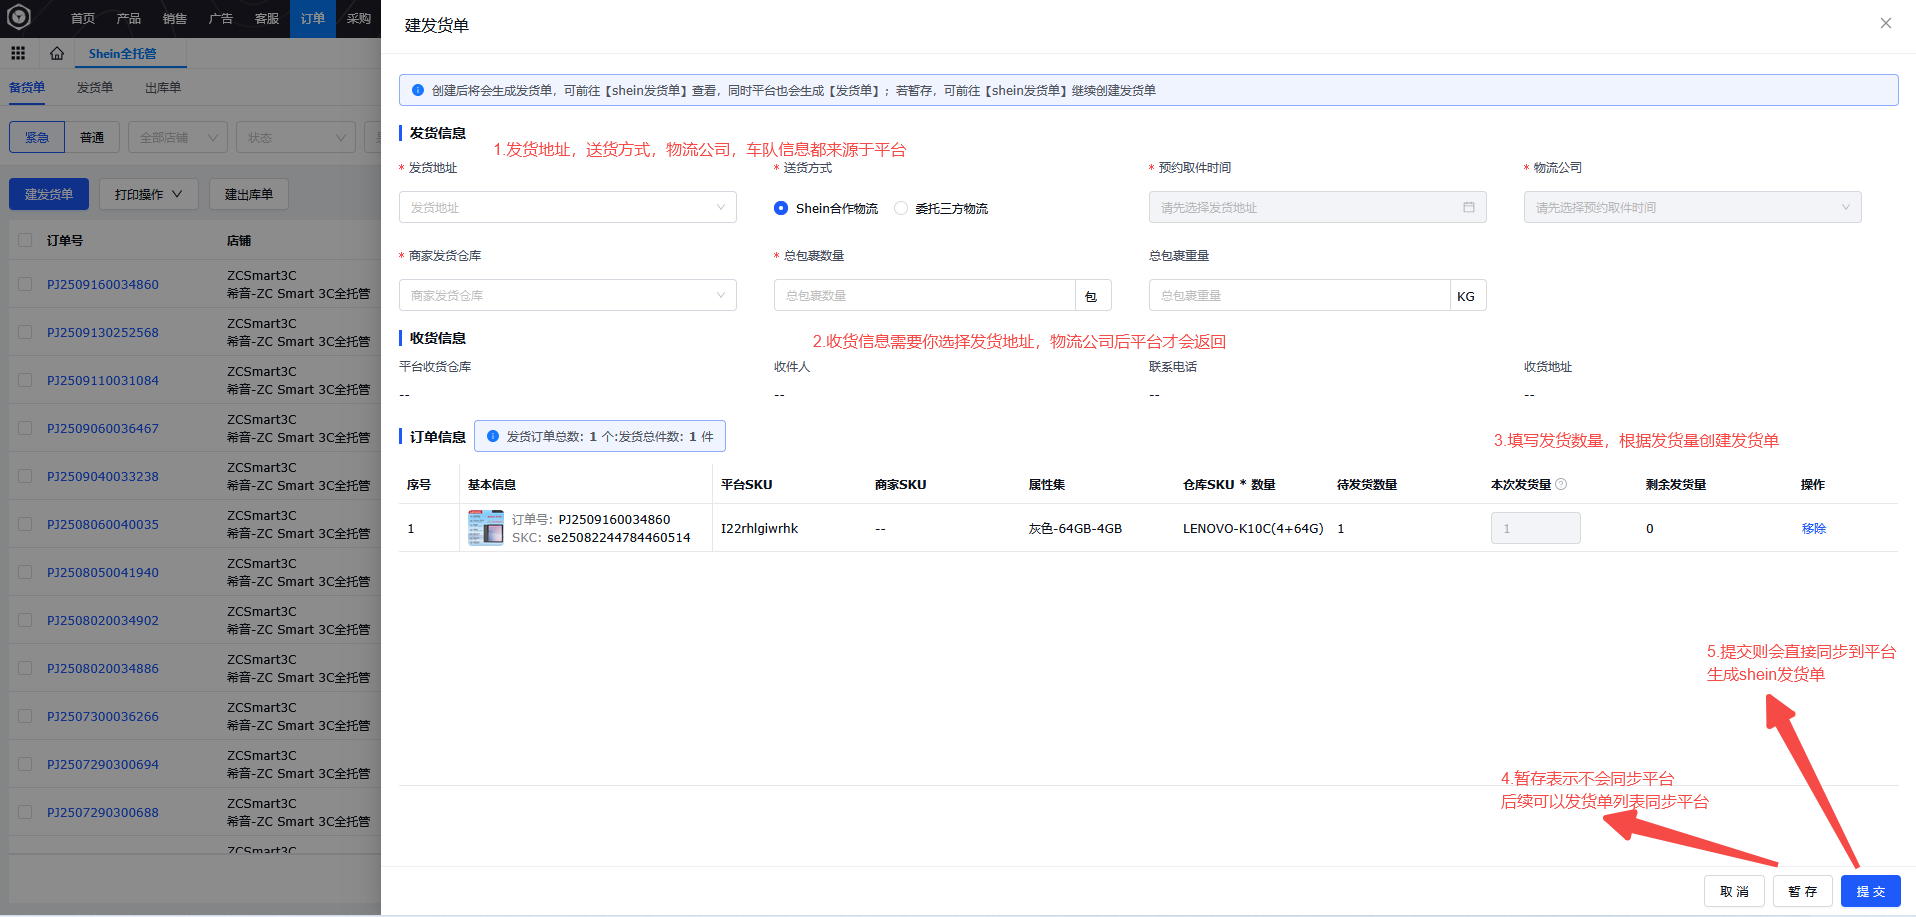This screenshot has width=1916, height=917.
Task: Click the 总包裹数量 input field
Action: coord(924,295)
